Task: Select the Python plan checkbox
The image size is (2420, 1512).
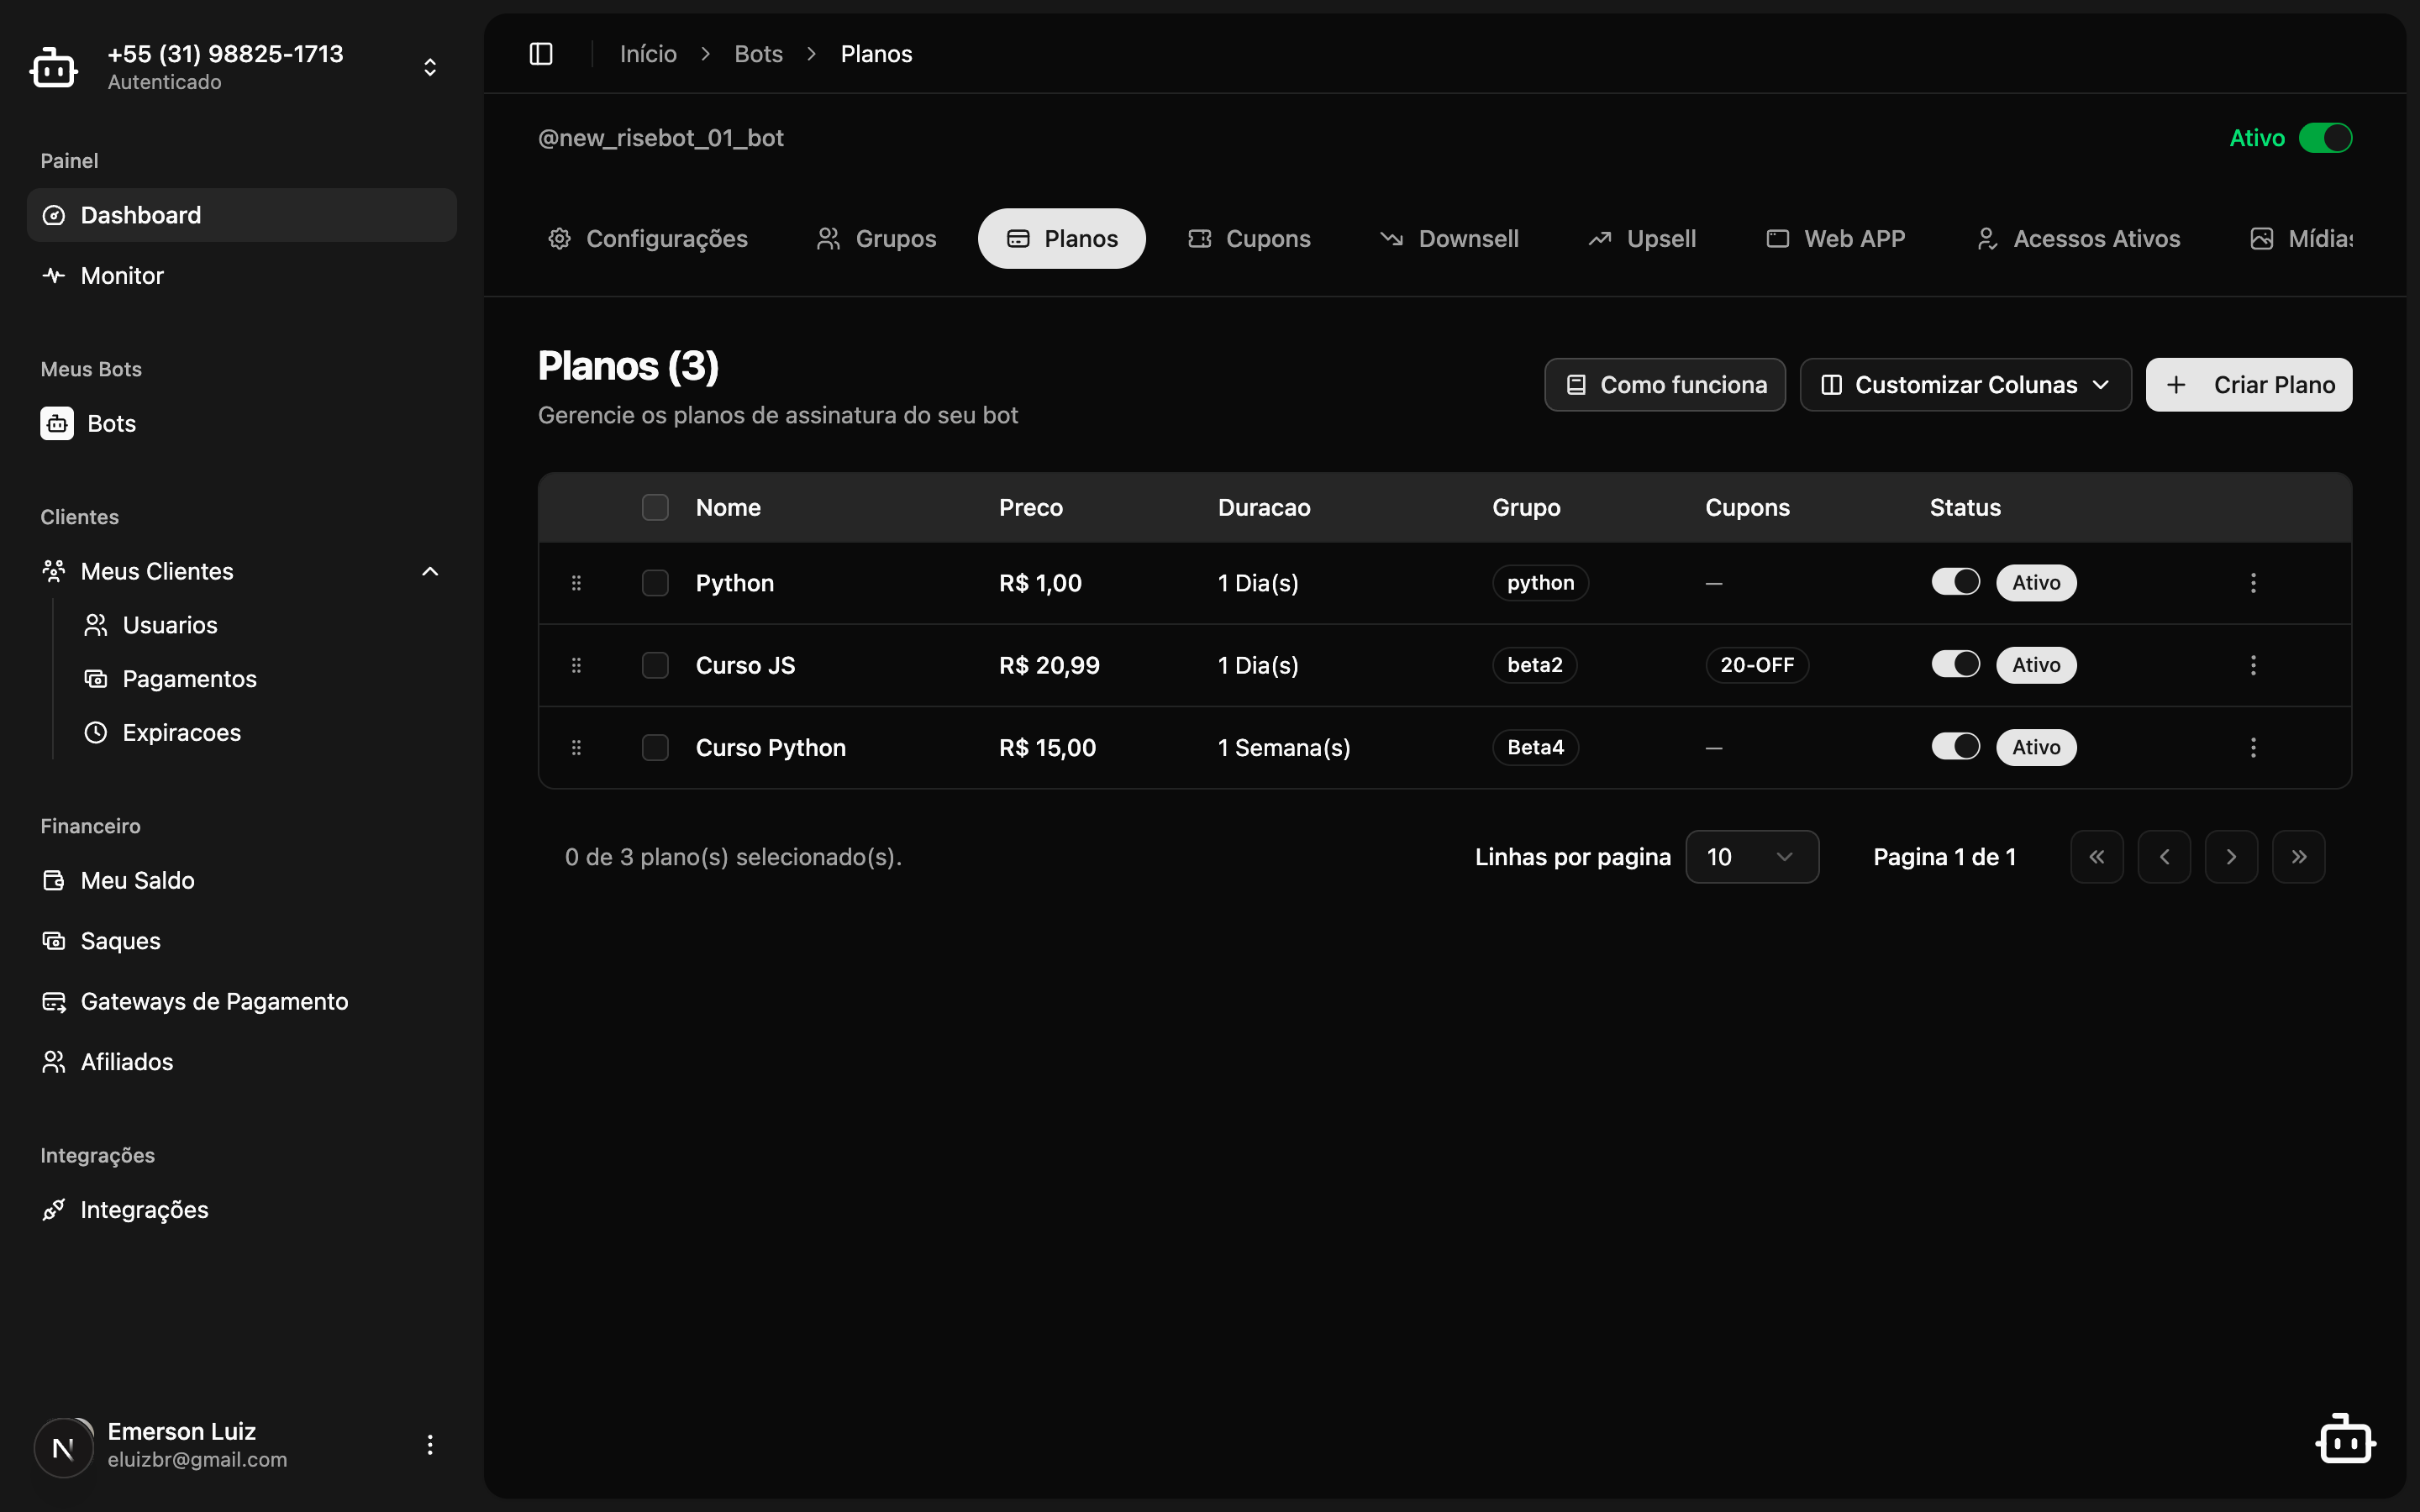Action: point(655,583)
